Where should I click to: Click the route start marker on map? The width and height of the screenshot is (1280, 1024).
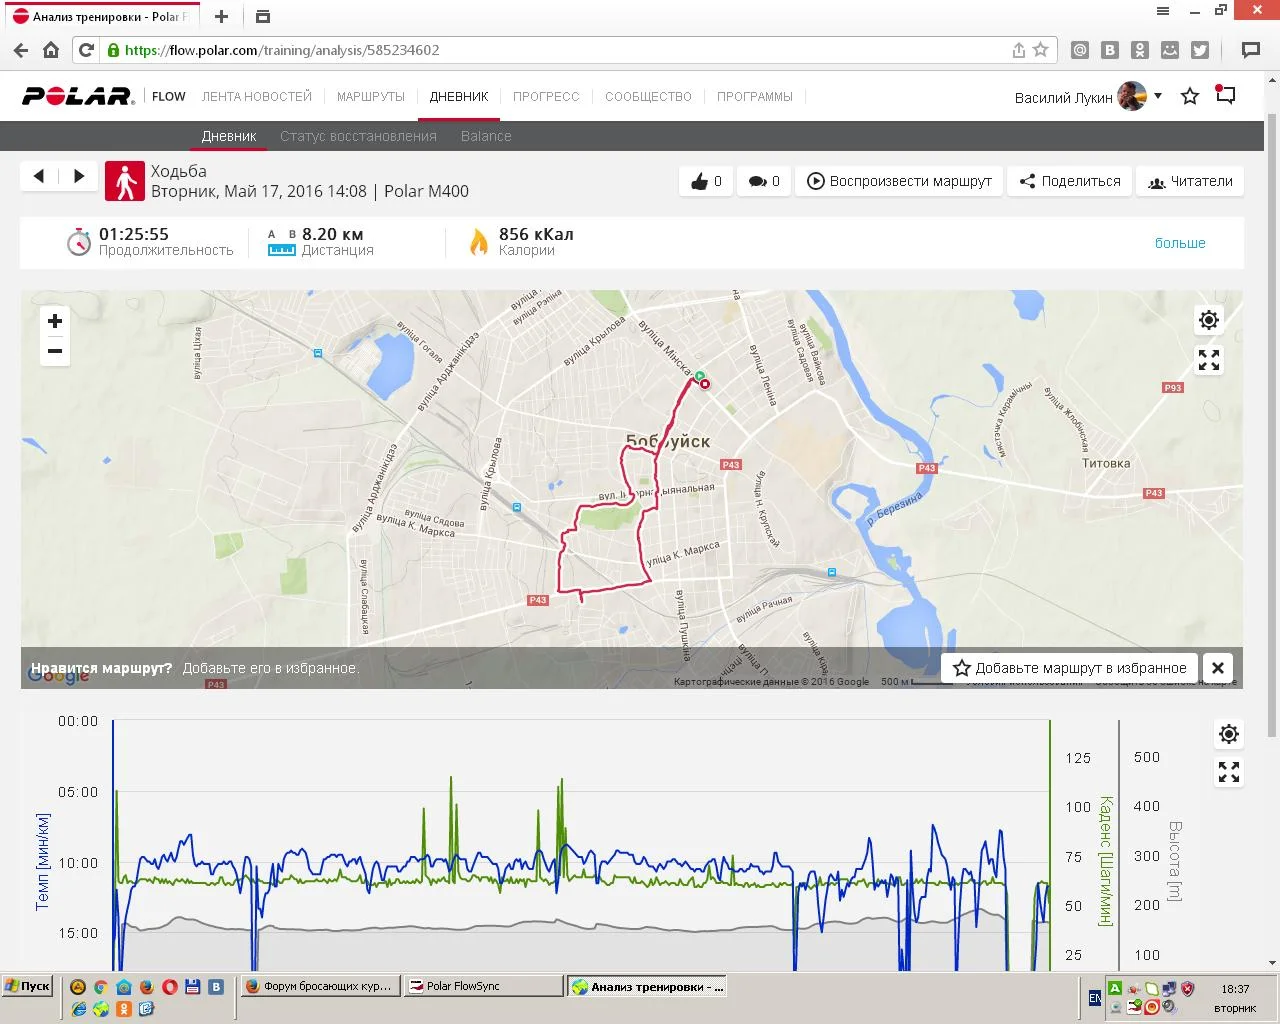pos(699,376)
